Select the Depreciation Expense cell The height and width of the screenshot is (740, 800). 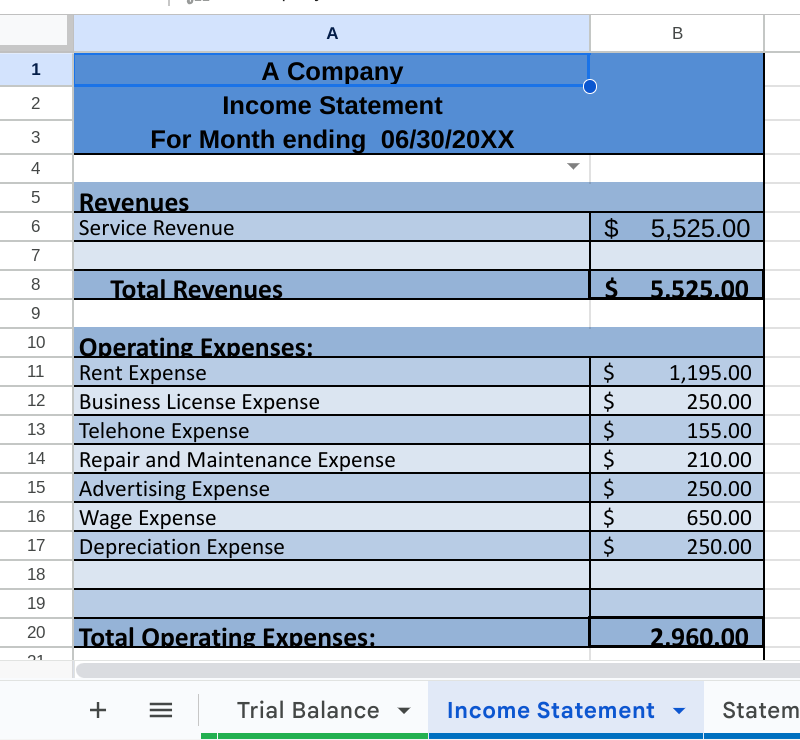[x=332, y=546]
